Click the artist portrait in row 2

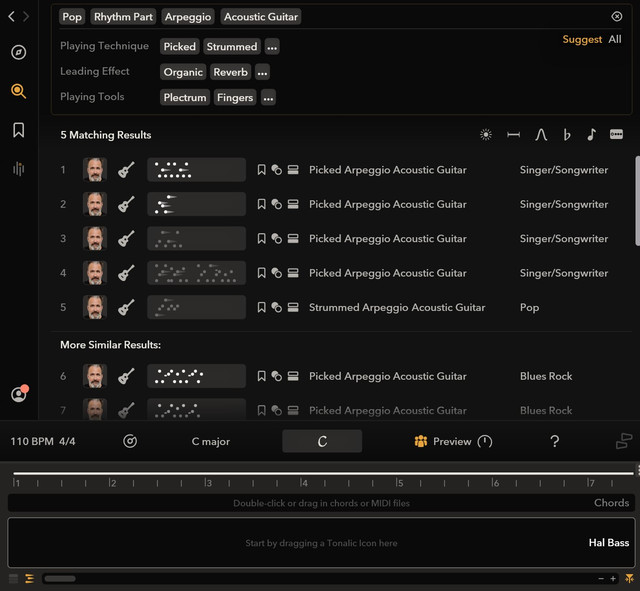coord(95,204)
